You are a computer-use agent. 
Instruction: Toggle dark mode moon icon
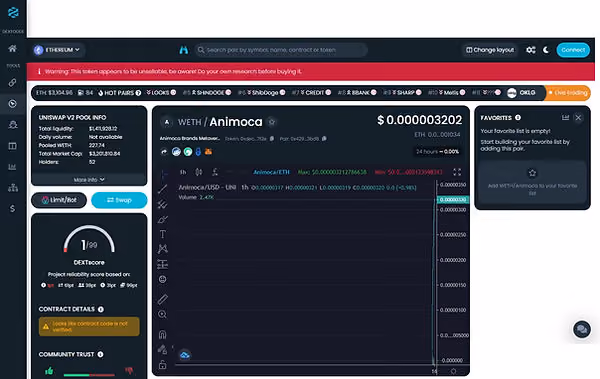546,50
